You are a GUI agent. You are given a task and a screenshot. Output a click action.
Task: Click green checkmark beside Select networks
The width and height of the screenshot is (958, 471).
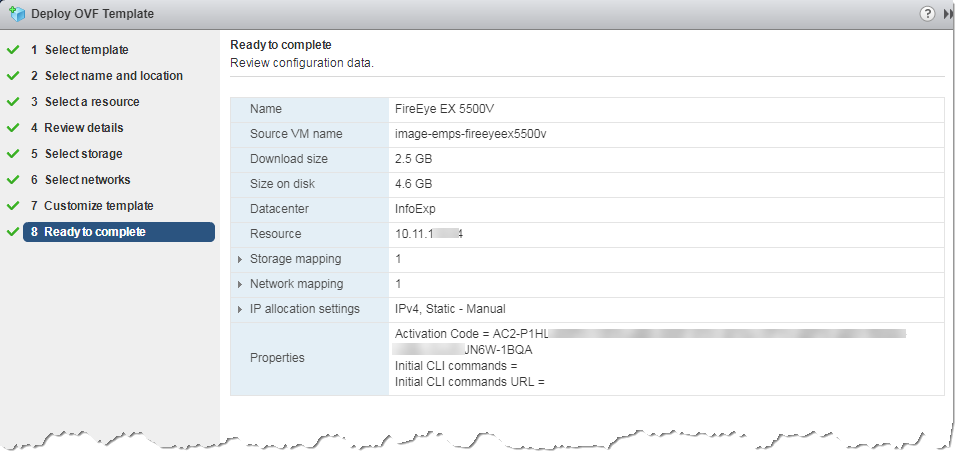(13, 180)
